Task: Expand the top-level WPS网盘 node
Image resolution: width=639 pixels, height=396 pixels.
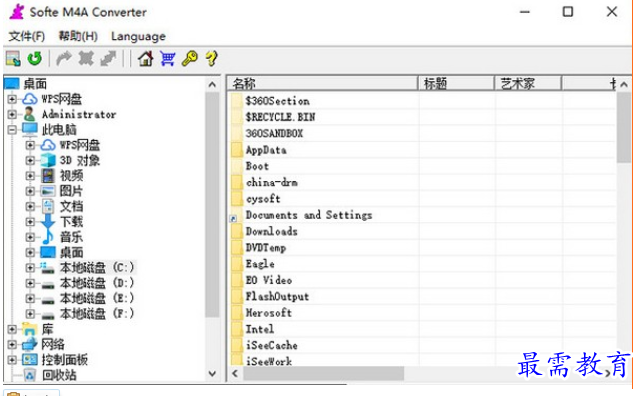Action: click(12, 99)
